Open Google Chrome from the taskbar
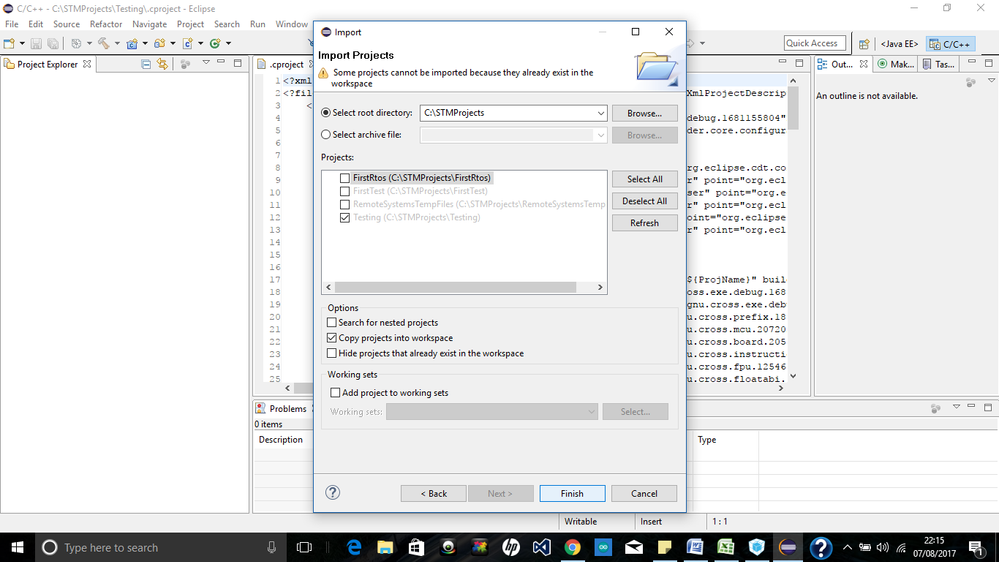Screen dimensions: 999x562 [x=572, y=547]
